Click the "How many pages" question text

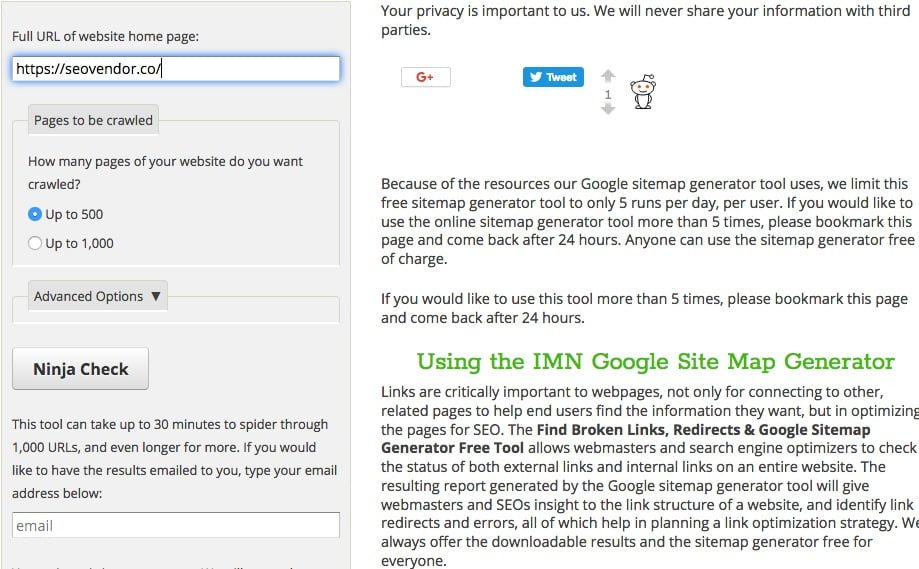coord(165,161)
